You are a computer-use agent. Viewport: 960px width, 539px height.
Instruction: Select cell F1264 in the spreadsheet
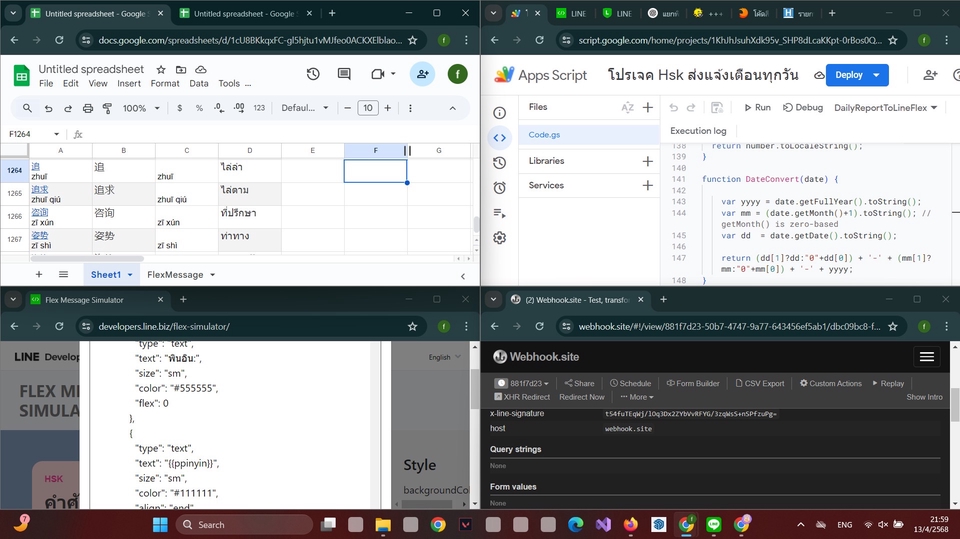click(375, 171)
